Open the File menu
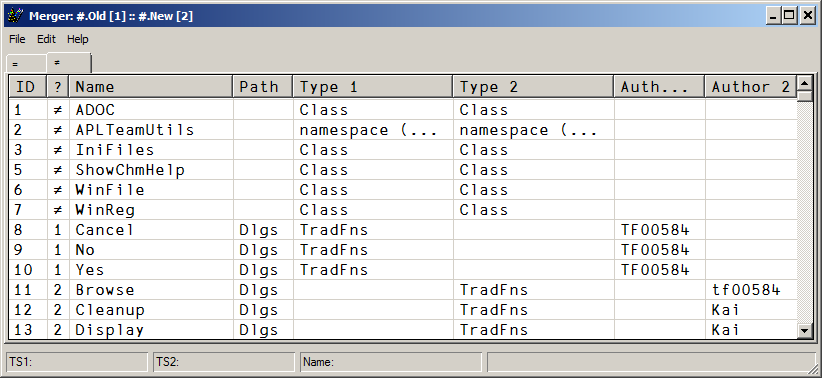Viewport: 822px width, 378px height. tap(17, 39)
